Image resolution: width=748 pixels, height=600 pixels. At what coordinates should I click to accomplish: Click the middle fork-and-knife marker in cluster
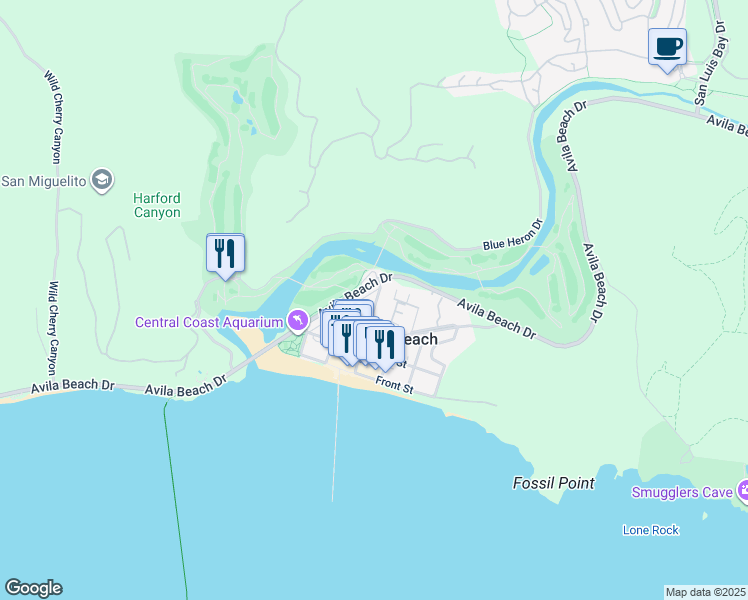(347, 339)
